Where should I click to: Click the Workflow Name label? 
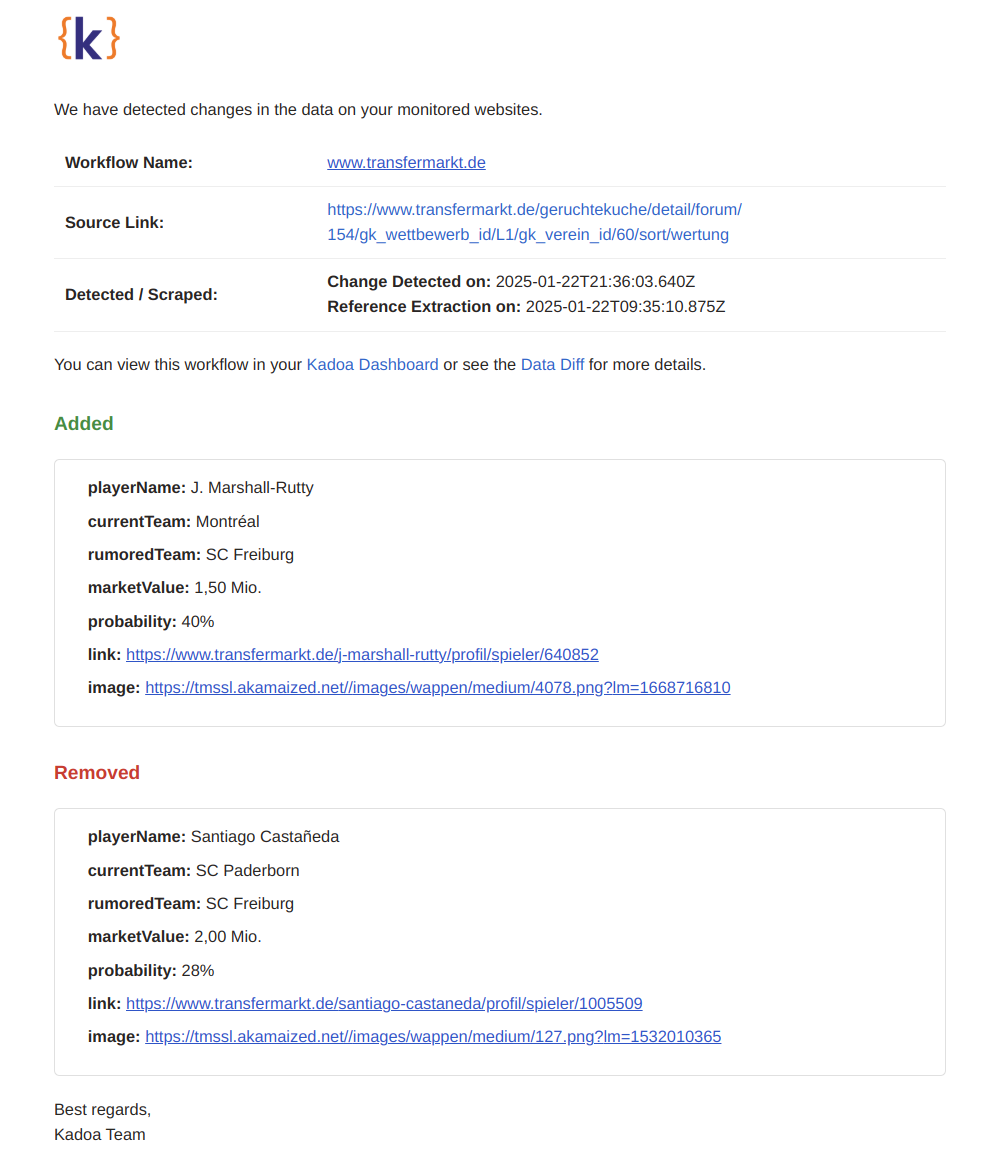click(x=129, y=162)
